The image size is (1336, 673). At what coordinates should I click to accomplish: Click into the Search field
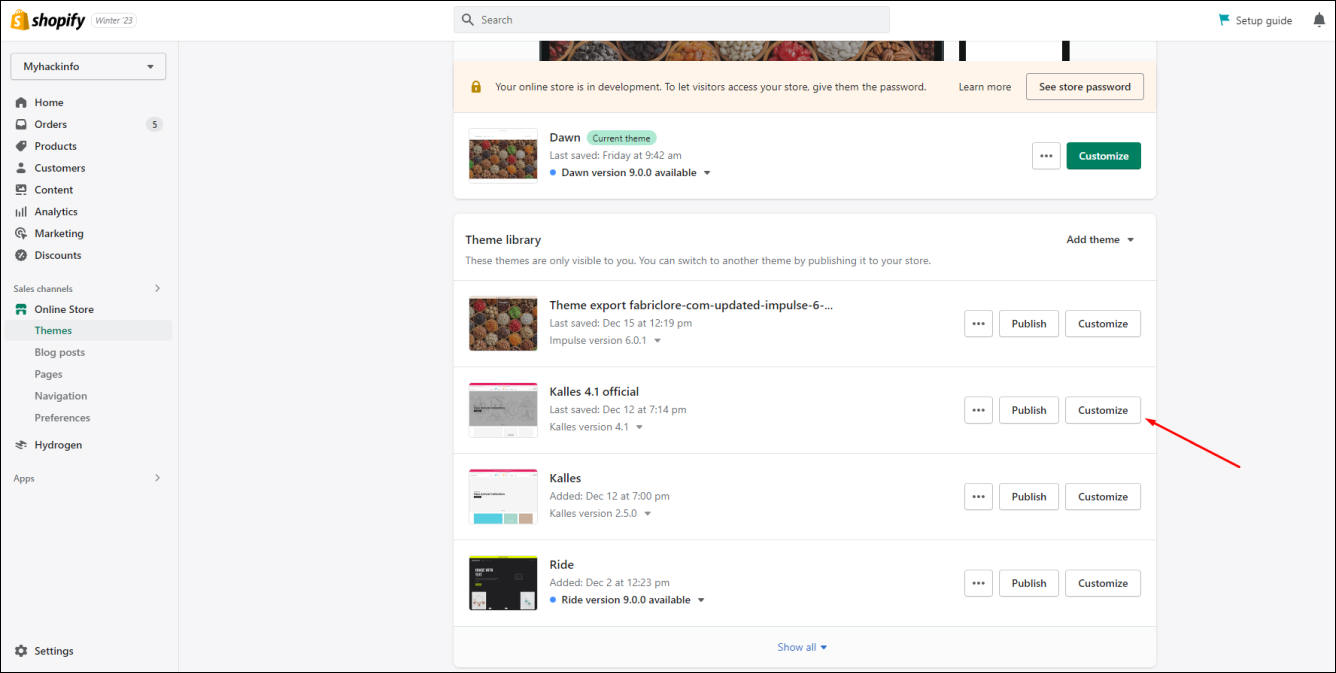coord(672,20)
